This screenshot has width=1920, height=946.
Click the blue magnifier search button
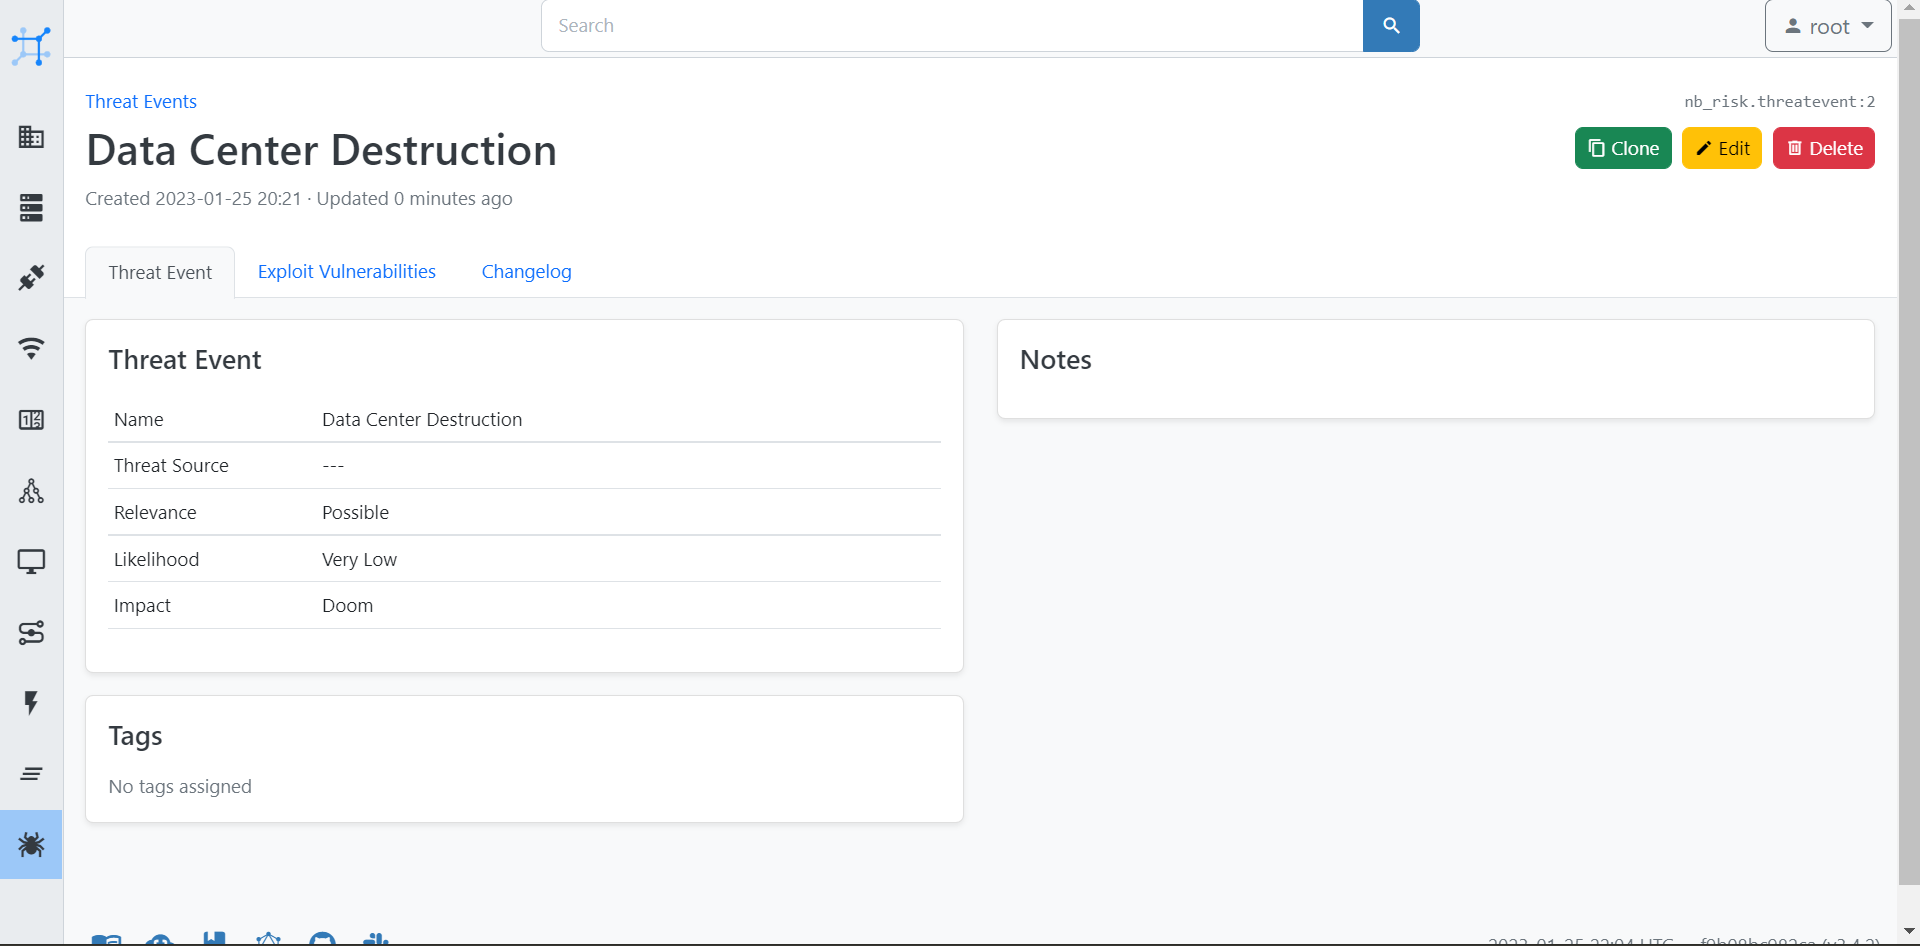[1391, 26]
